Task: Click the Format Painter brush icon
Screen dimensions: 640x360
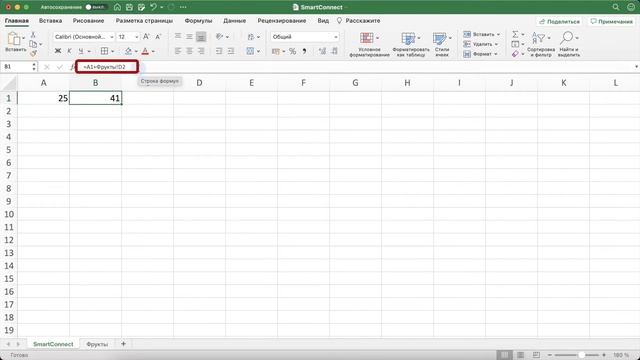Action: click(33, 53)
